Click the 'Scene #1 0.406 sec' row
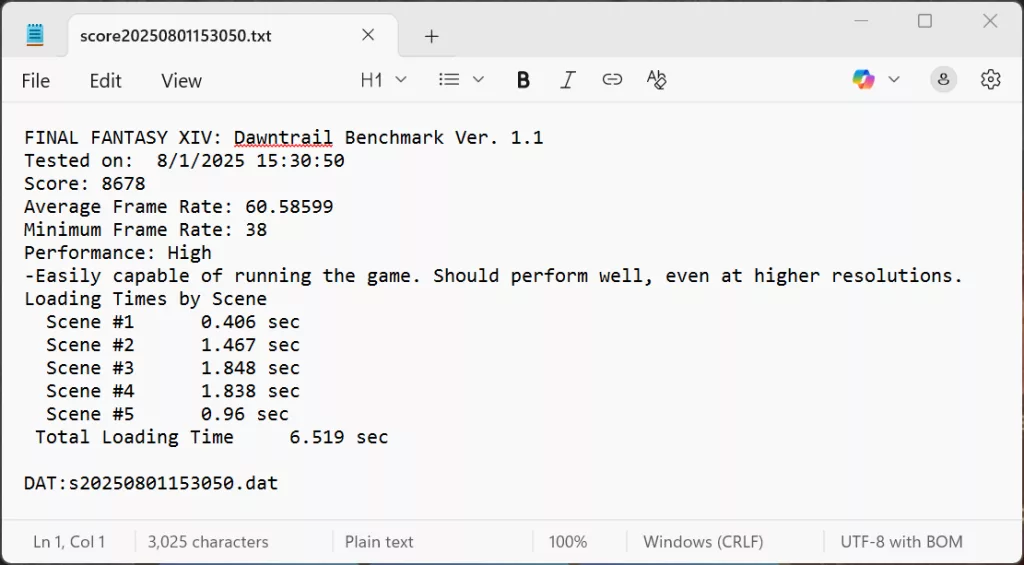This screenshot has width=1024, height=565. (x=173, y=322)
